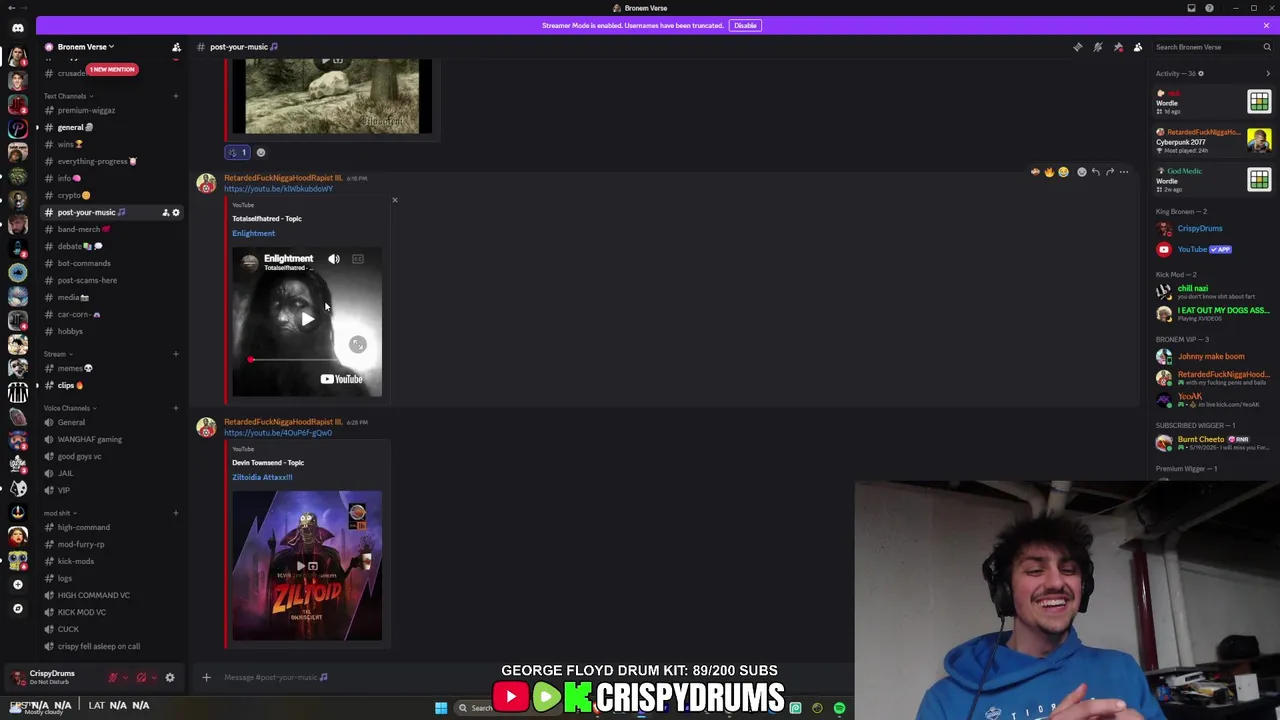Viewport: 1280px width, 720px height.
Task: Create channel plus next to Text Channels
Action: tap(175, 96)
